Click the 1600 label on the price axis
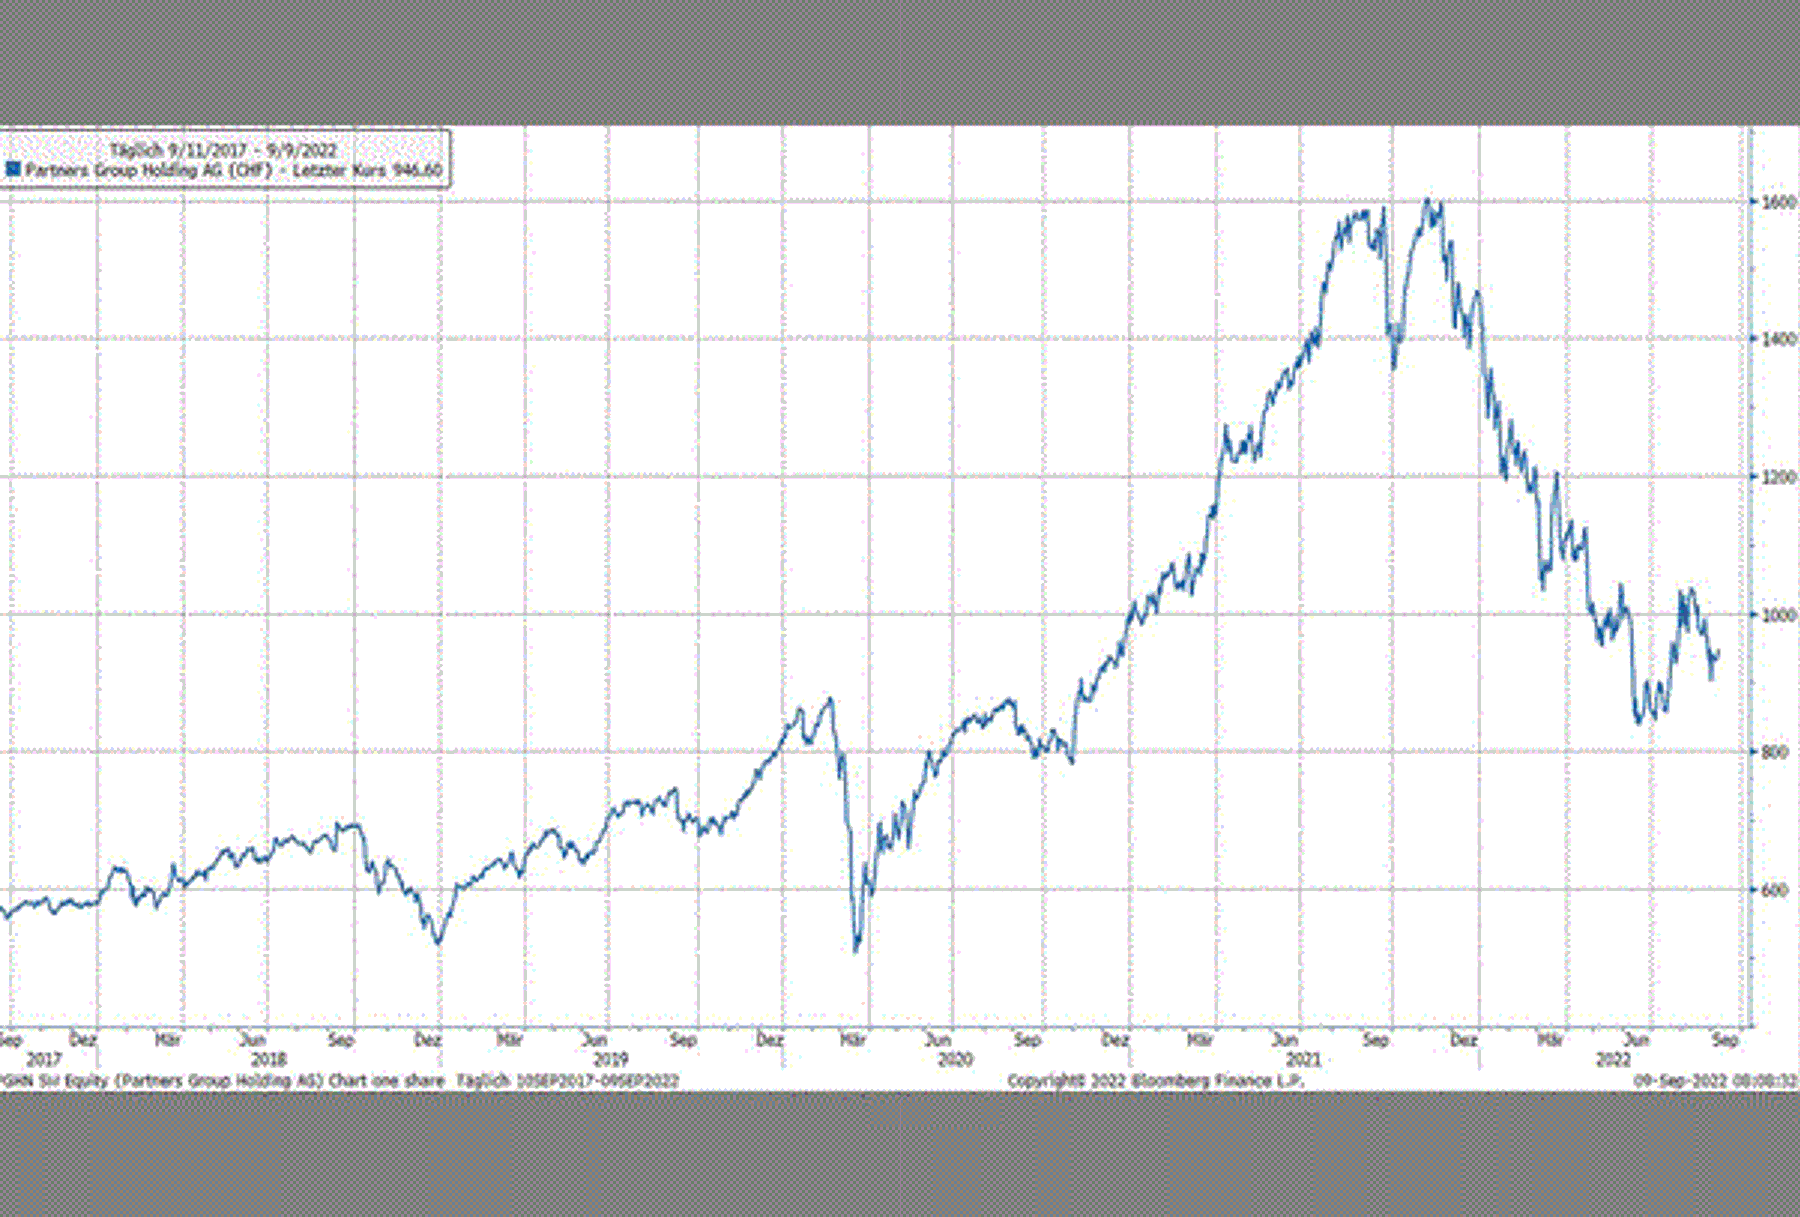Image resolution: width=1800 pixels, height=1217 pixels. click(x=1778, y=202)
